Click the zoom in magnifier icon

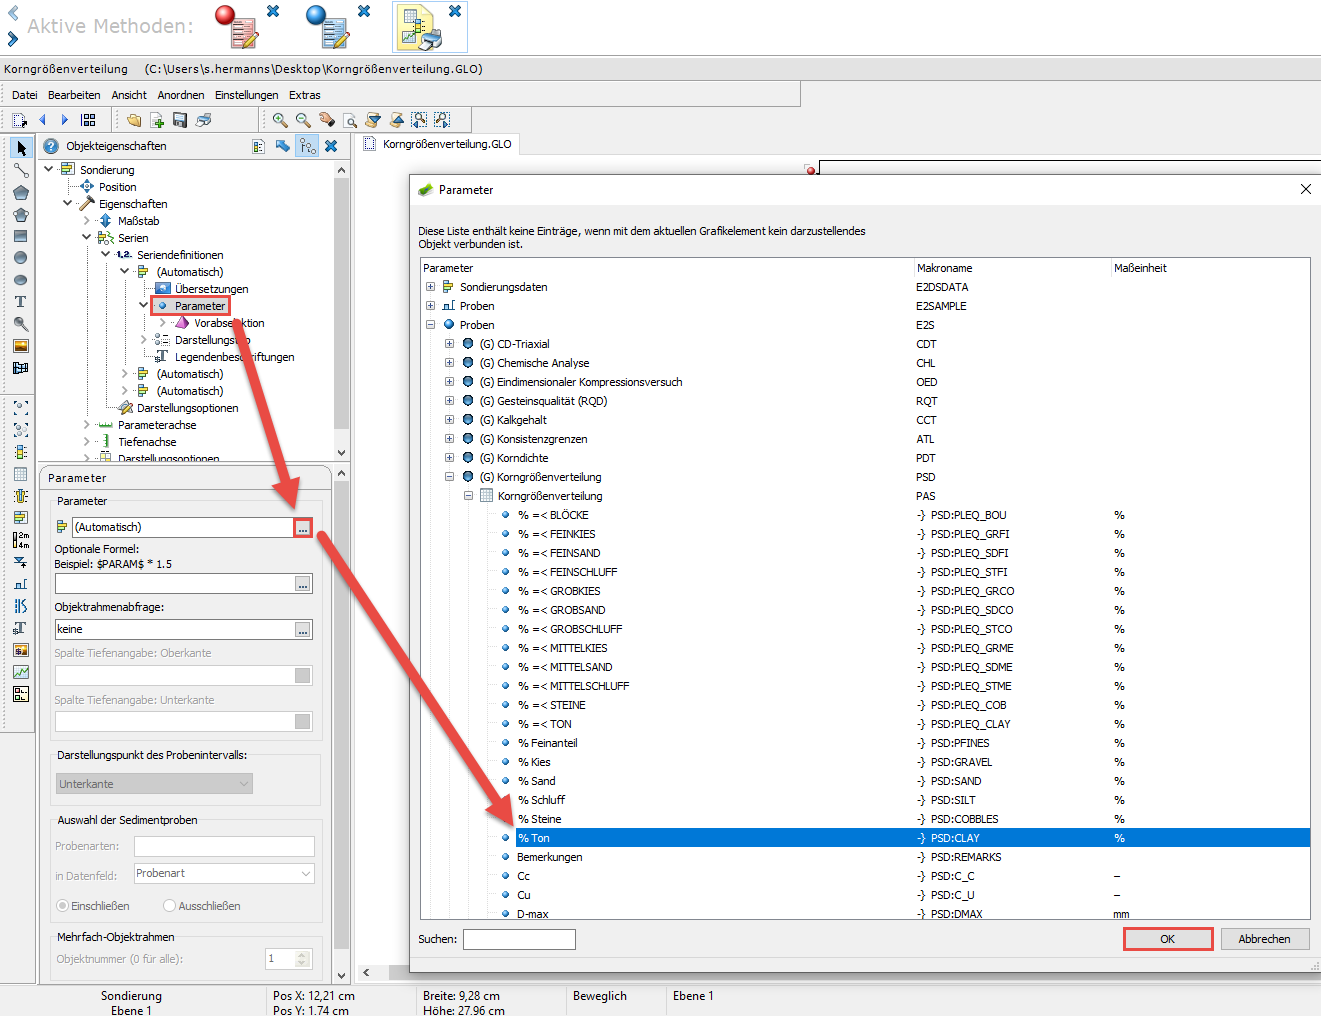280,120
